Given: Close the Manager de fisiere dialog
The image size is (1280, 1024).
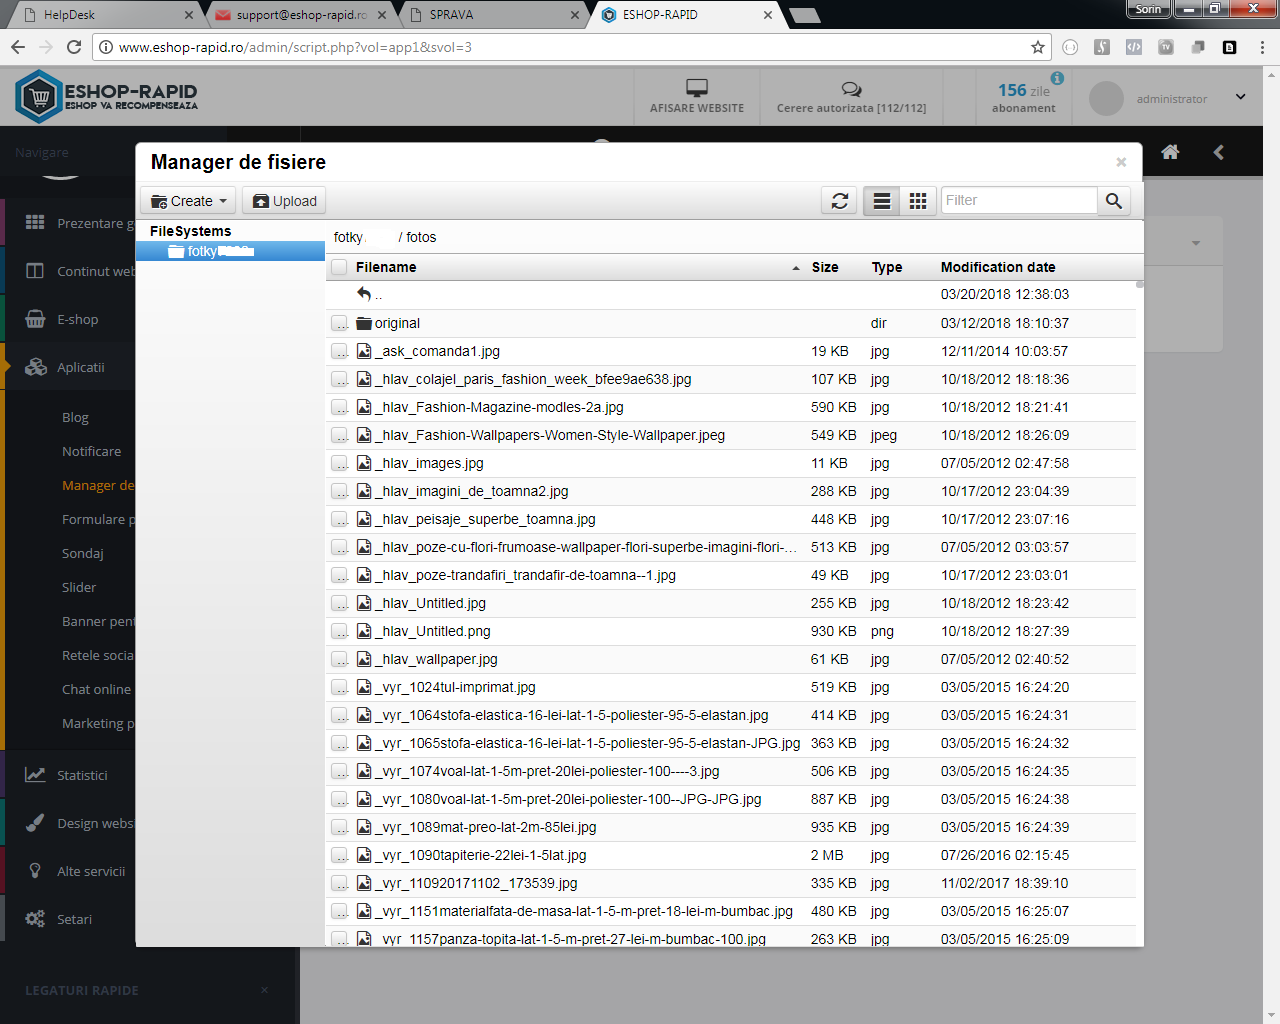Looking at the screenshot, I should point(1121,162).
